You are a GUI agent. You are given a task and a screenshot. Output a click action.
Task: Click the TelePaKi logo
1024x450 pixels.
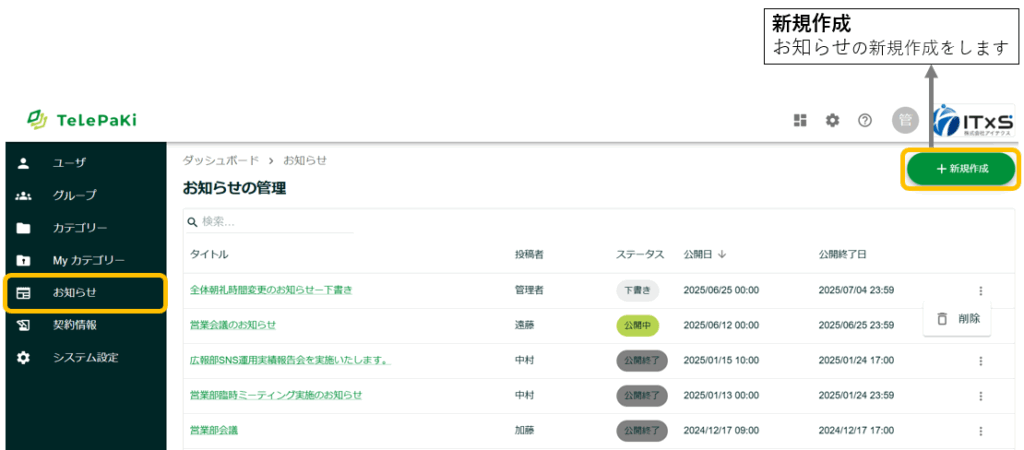point(82,120)
